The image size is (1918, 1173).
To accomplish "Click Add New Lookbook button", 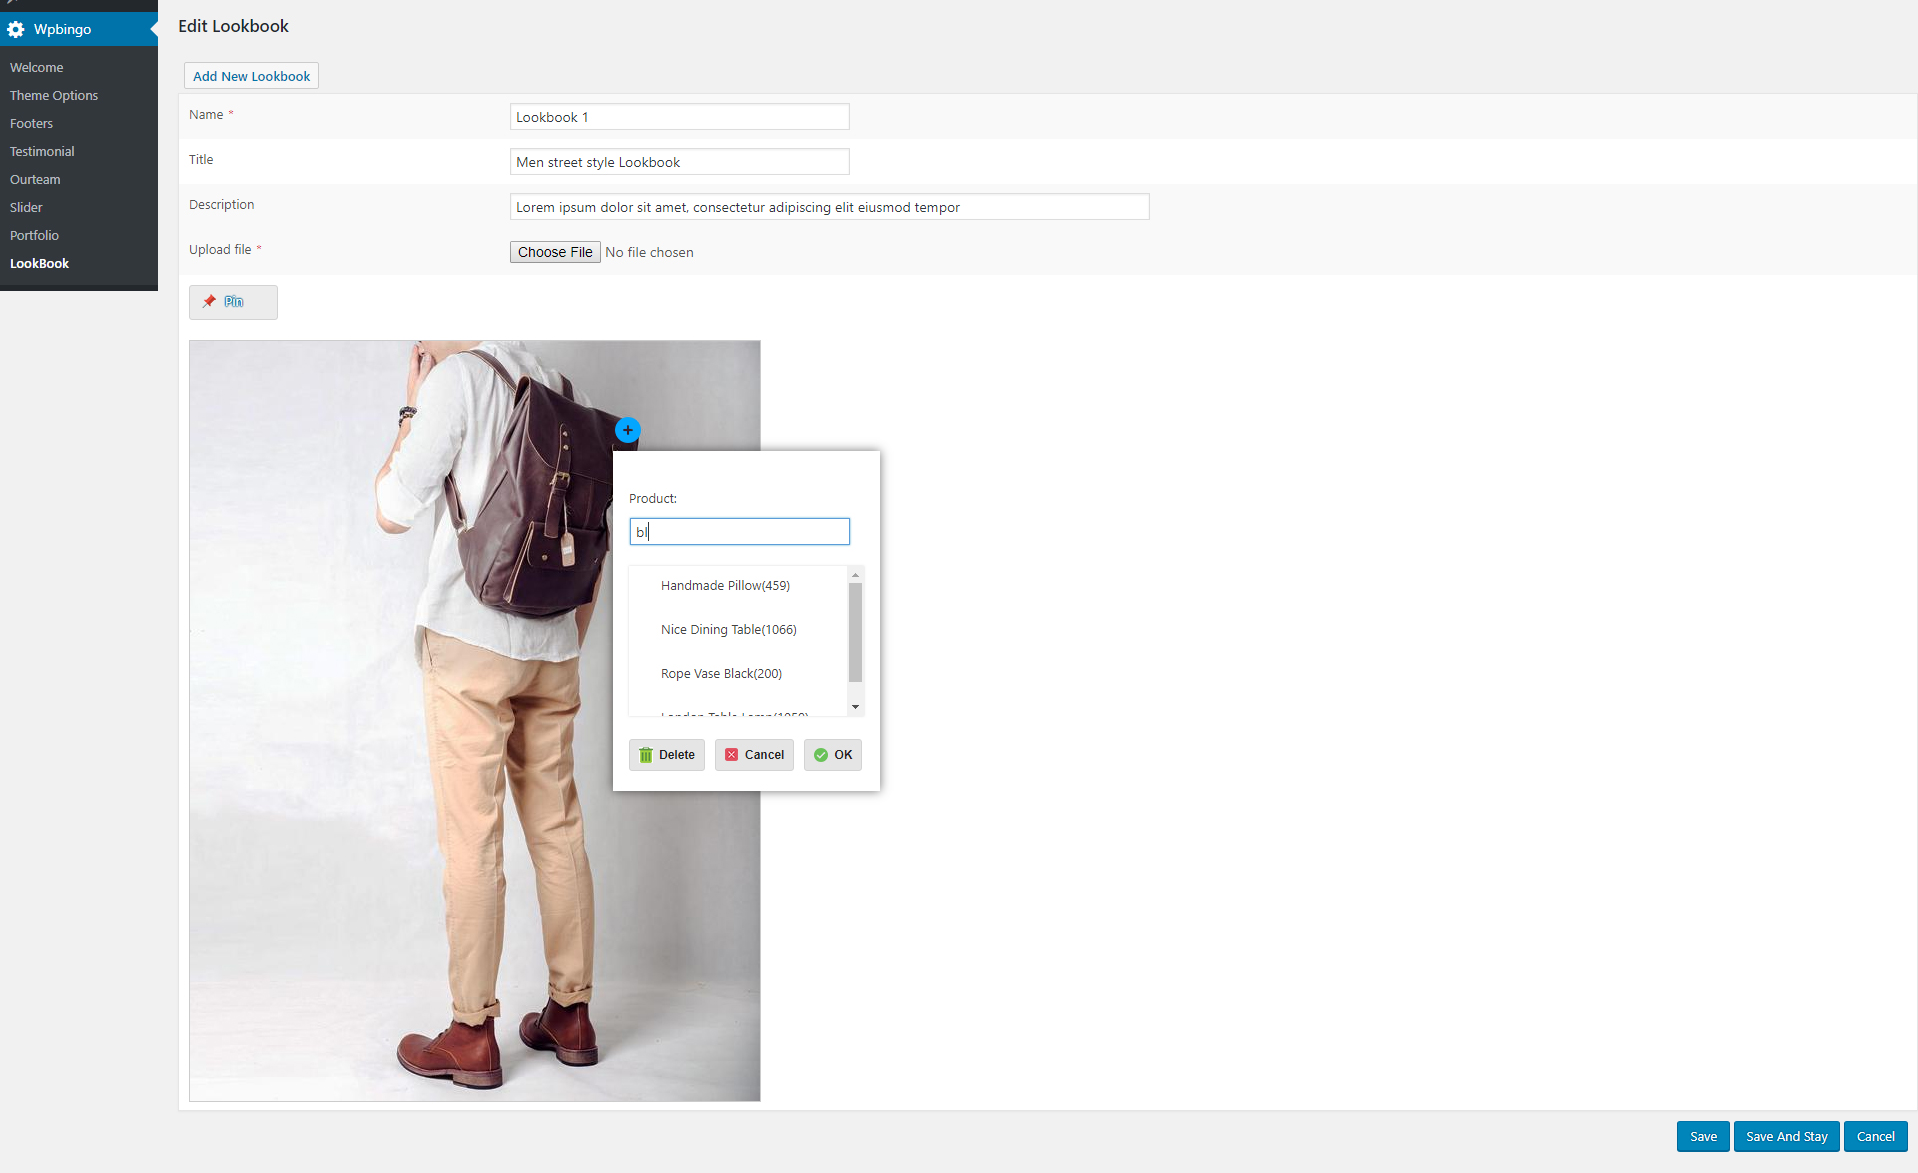I will (x=251, y=76).
